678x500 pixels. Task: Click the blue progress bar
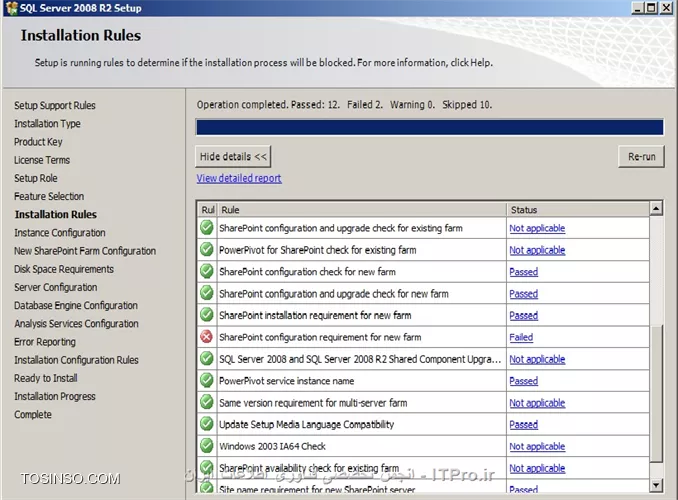pyautogui.click(x=429, y=128)
